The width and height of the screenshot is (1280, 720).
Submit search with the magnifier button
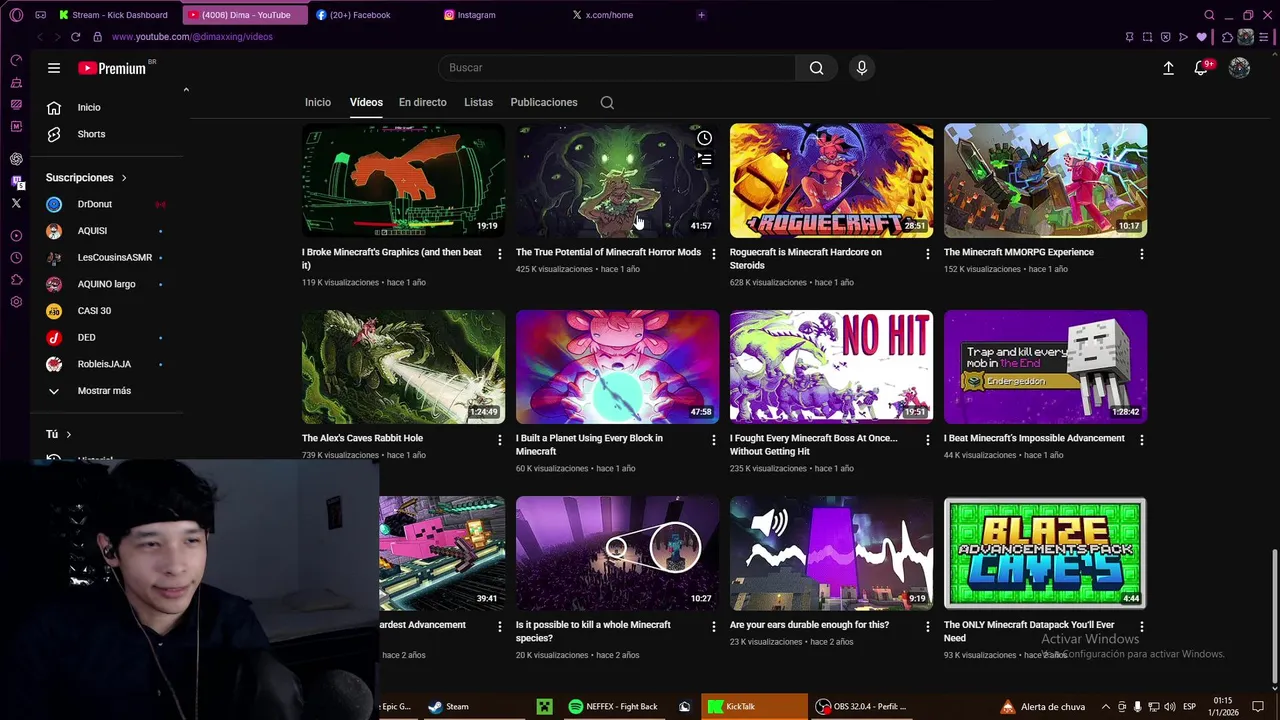click(x=817, y=68)
